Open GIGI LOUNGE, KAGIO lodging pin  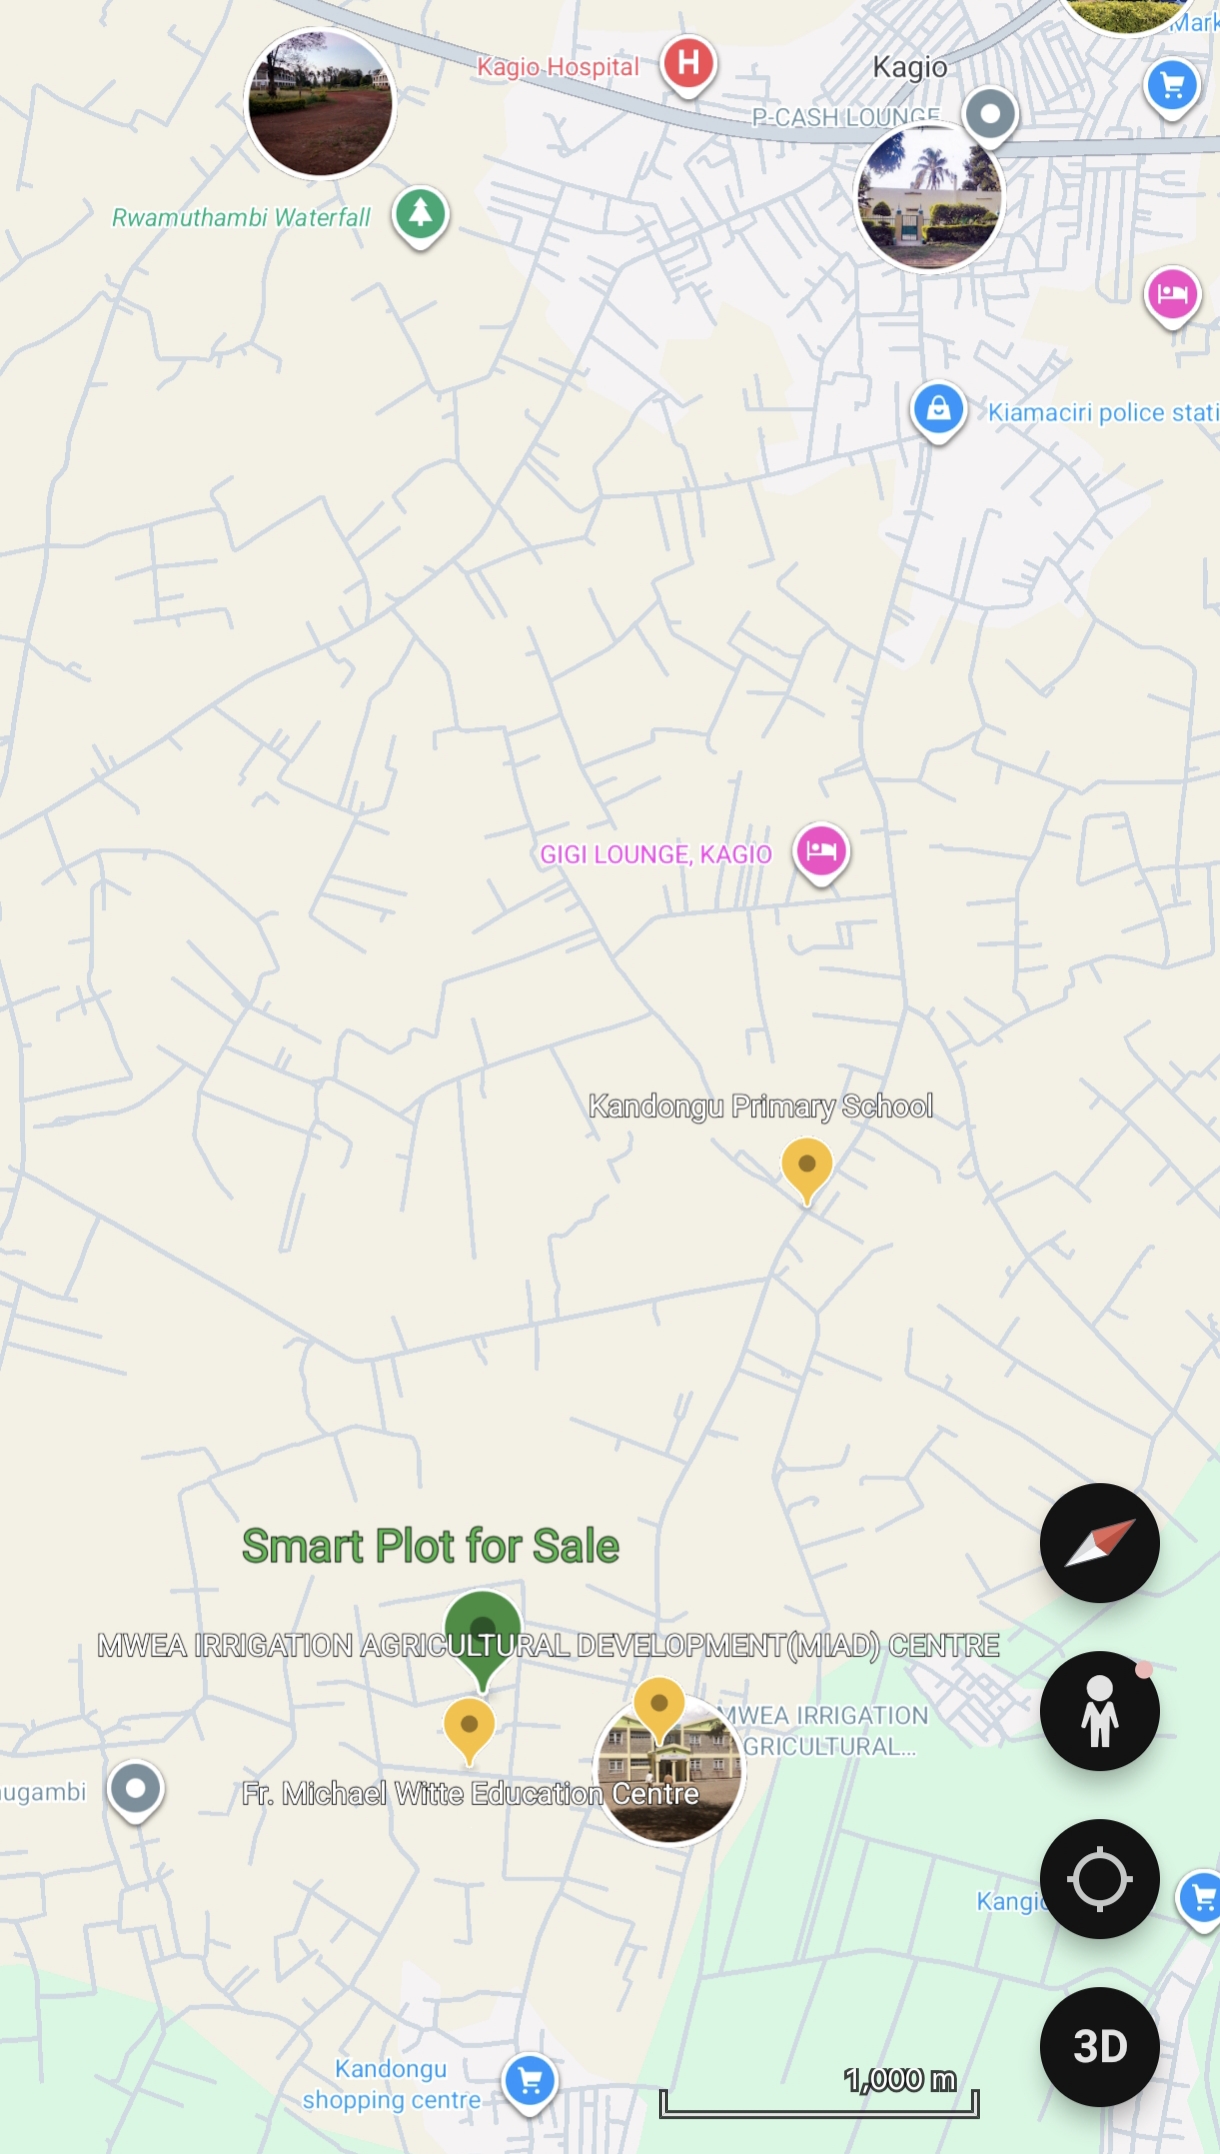click(x=821, y=853)
